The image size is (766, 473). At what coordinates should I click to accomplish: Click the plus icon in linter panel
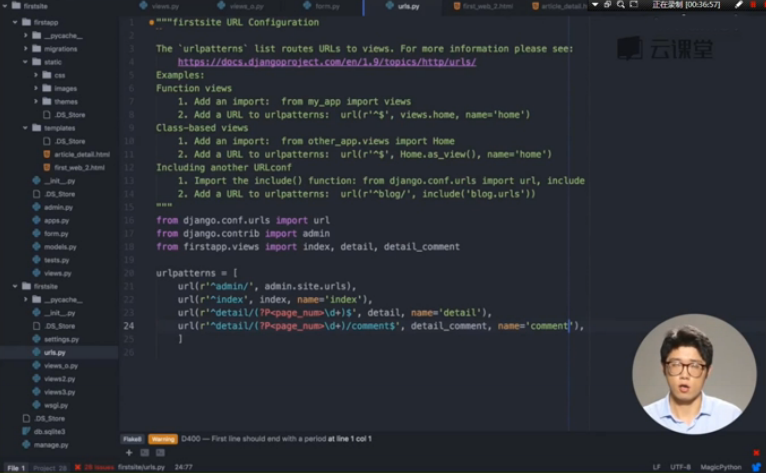click(x=129, y=453)
